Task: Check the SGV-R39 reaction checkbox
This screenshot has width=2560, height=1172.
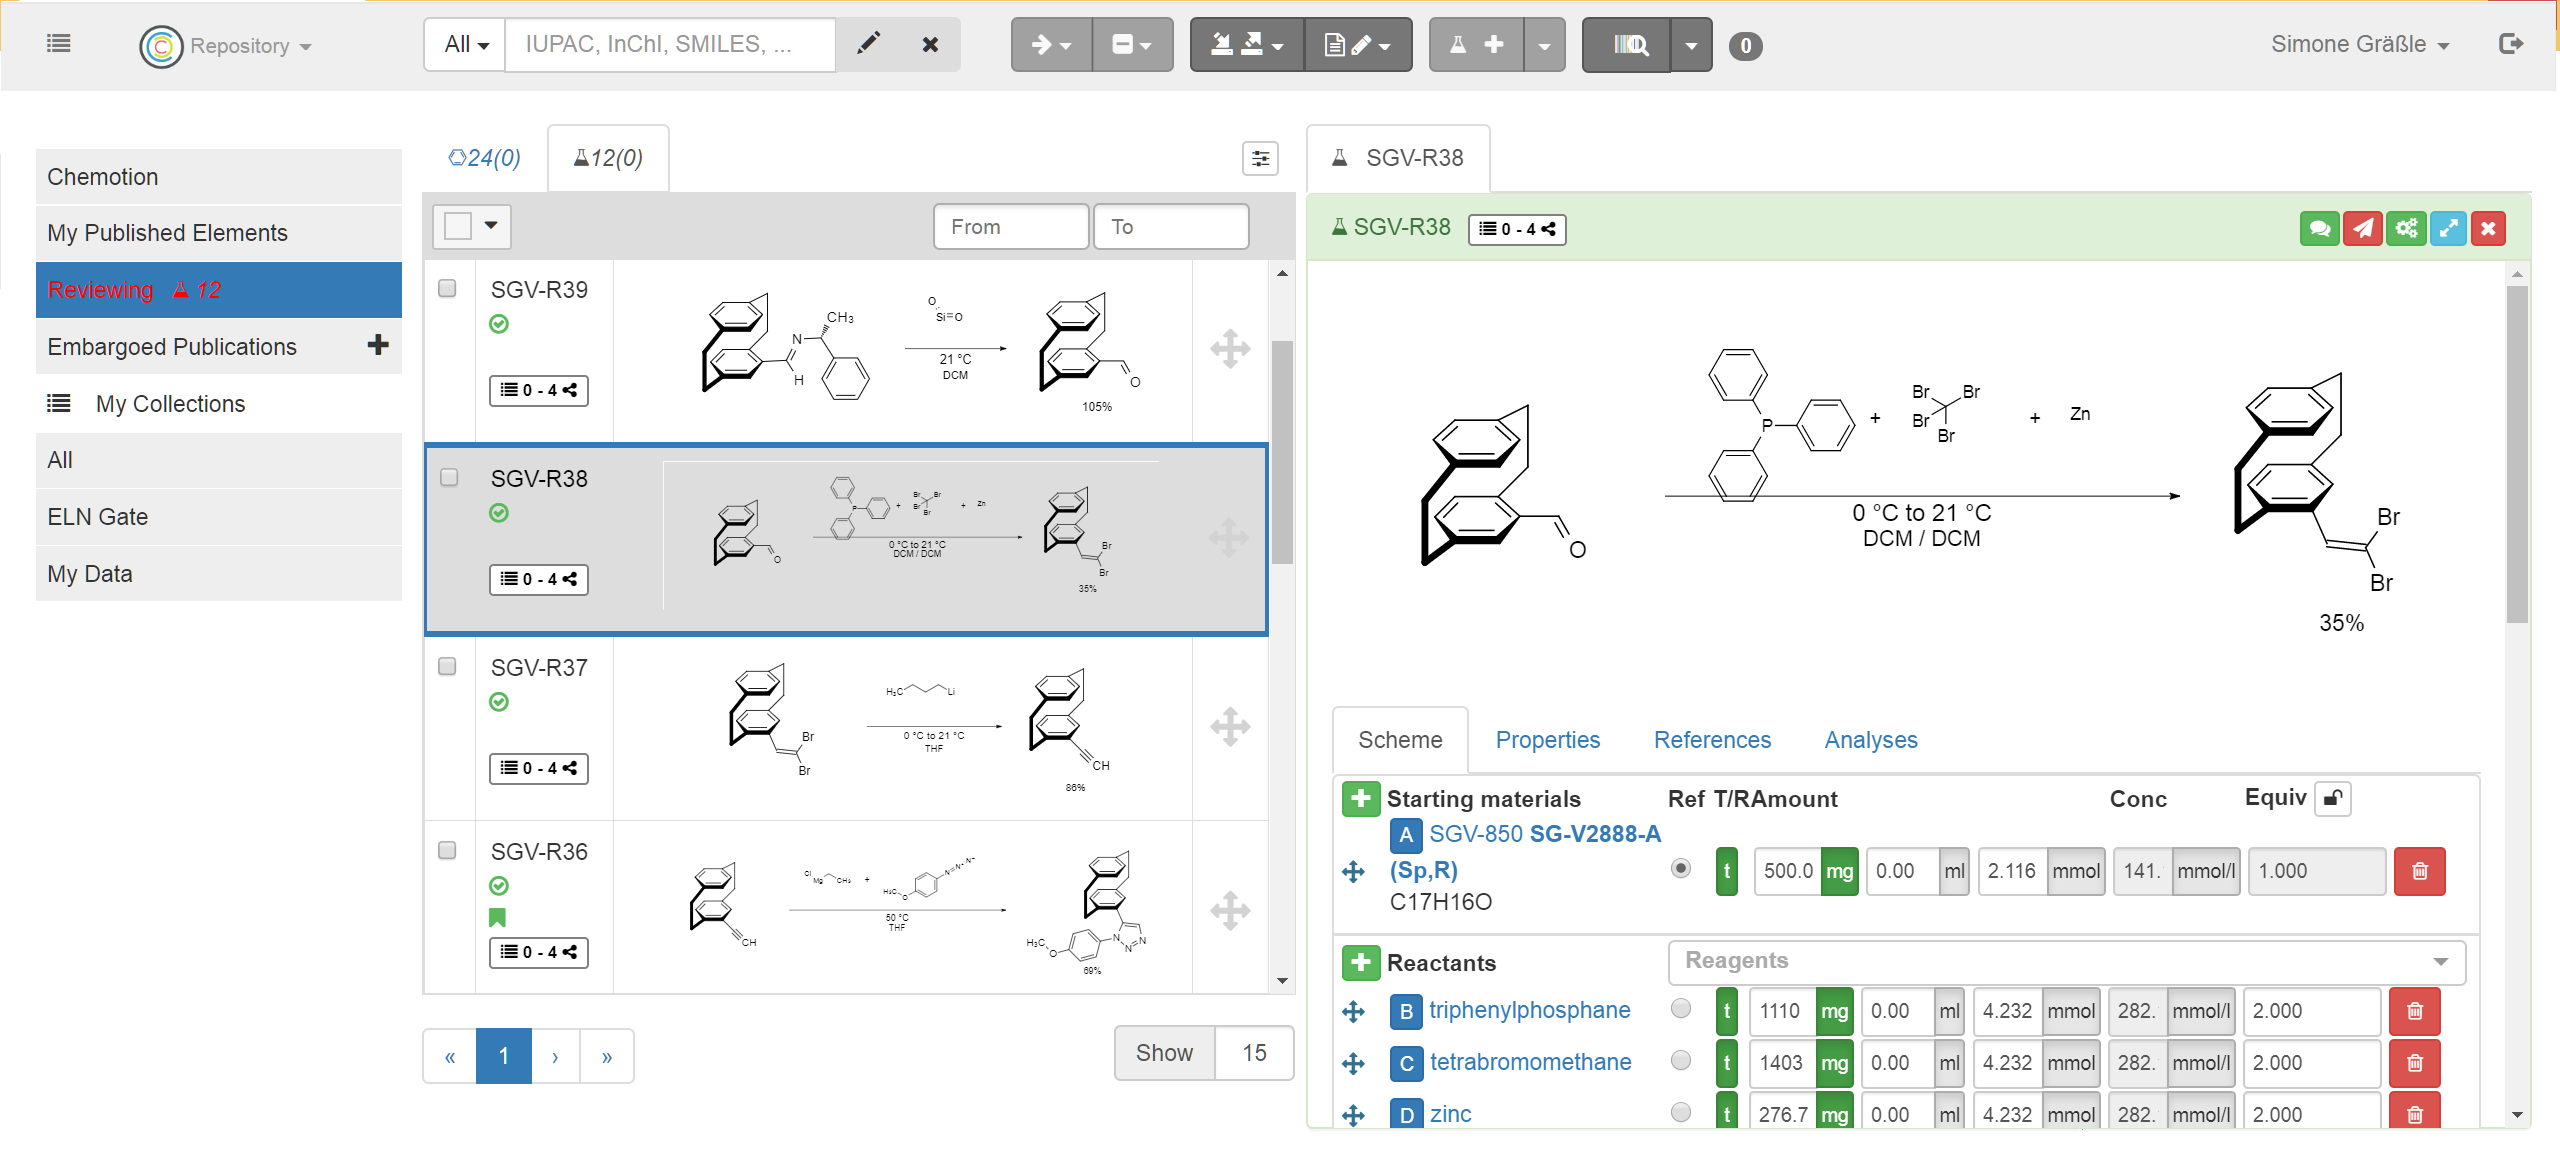Action: click(x=448, y=288)
